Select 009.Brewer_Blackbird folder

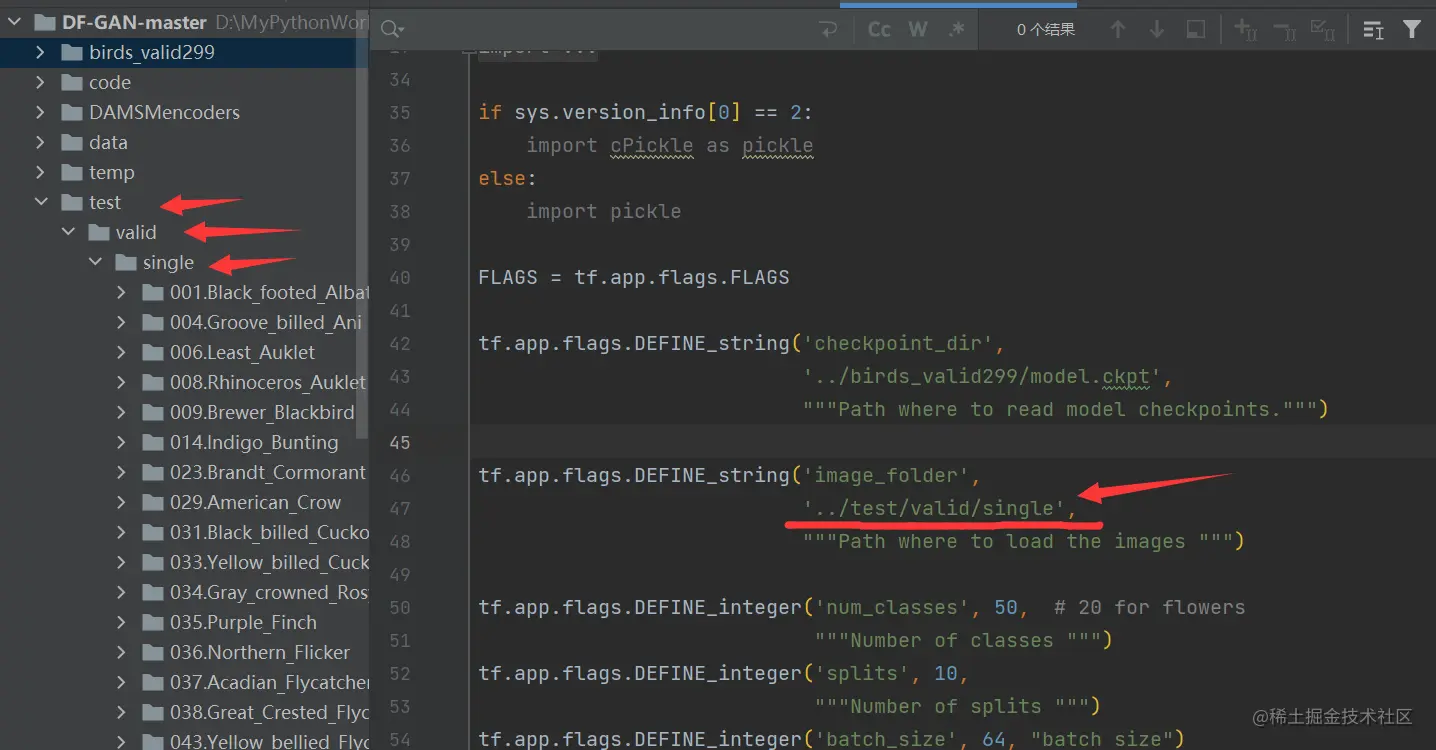[x=262, y=412]
